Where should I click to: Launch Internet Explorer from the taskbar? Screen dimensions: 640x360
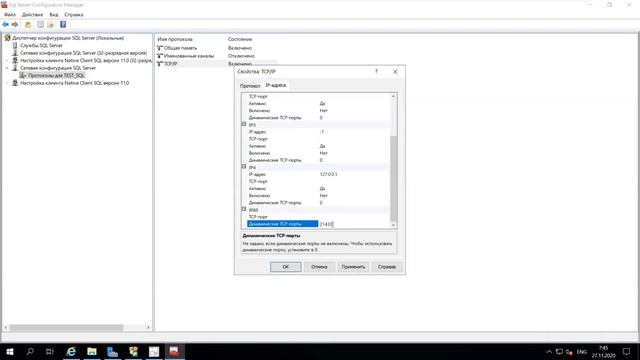(71, 351)
